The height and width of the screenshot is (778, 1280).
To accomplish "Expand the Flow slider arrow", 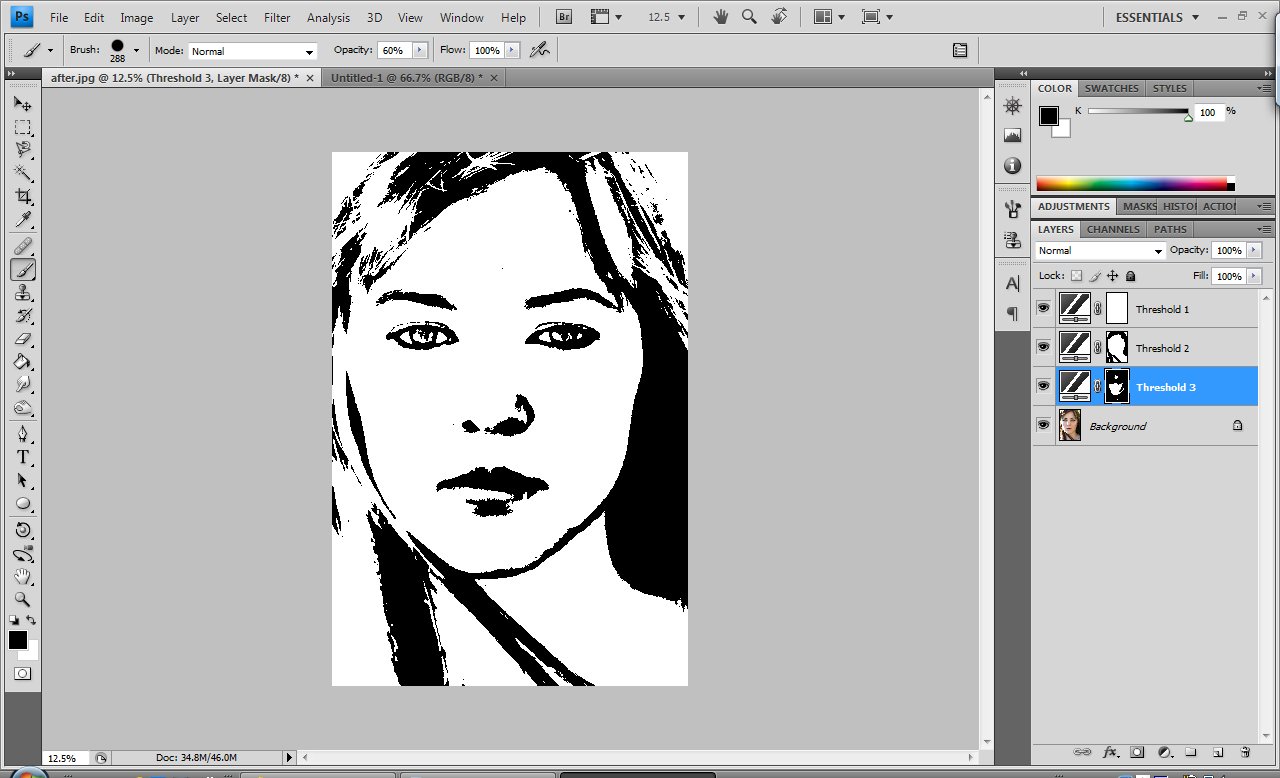I will point(513,50).
